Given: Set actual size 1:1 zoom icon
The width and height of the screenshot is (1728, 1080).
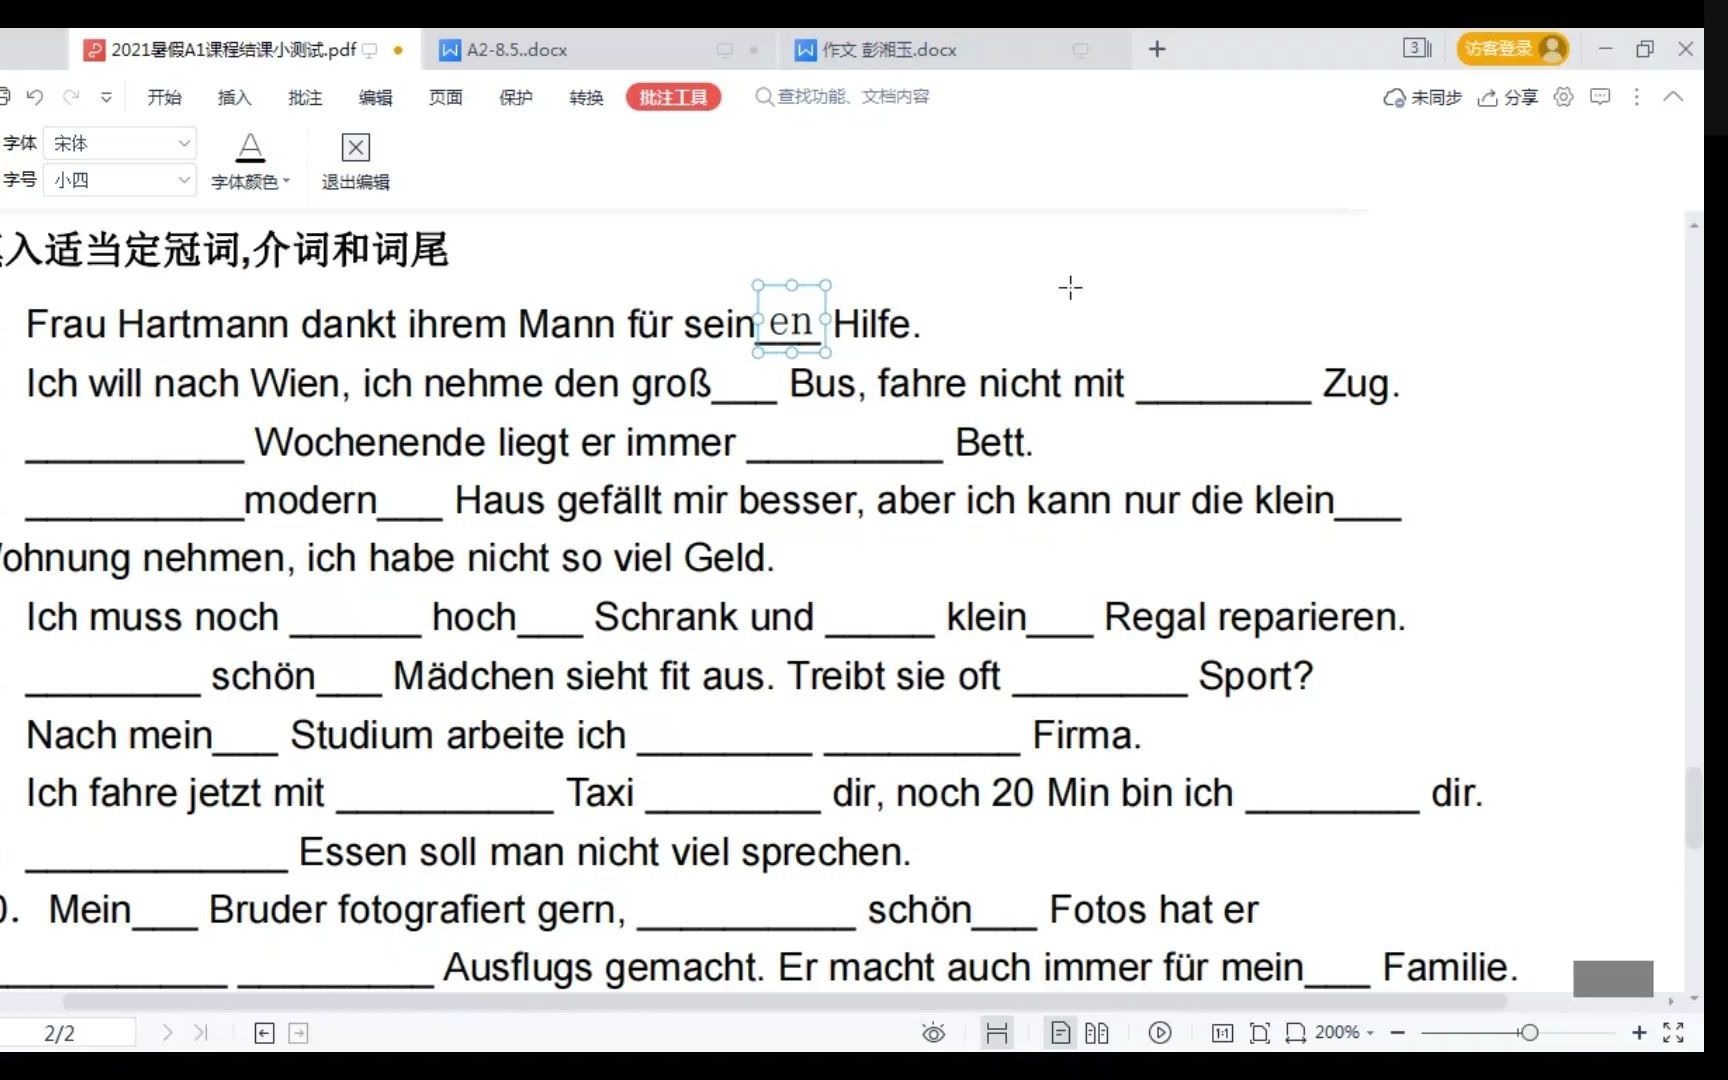Looking at the screenshot, I should pos(1222,1033).
